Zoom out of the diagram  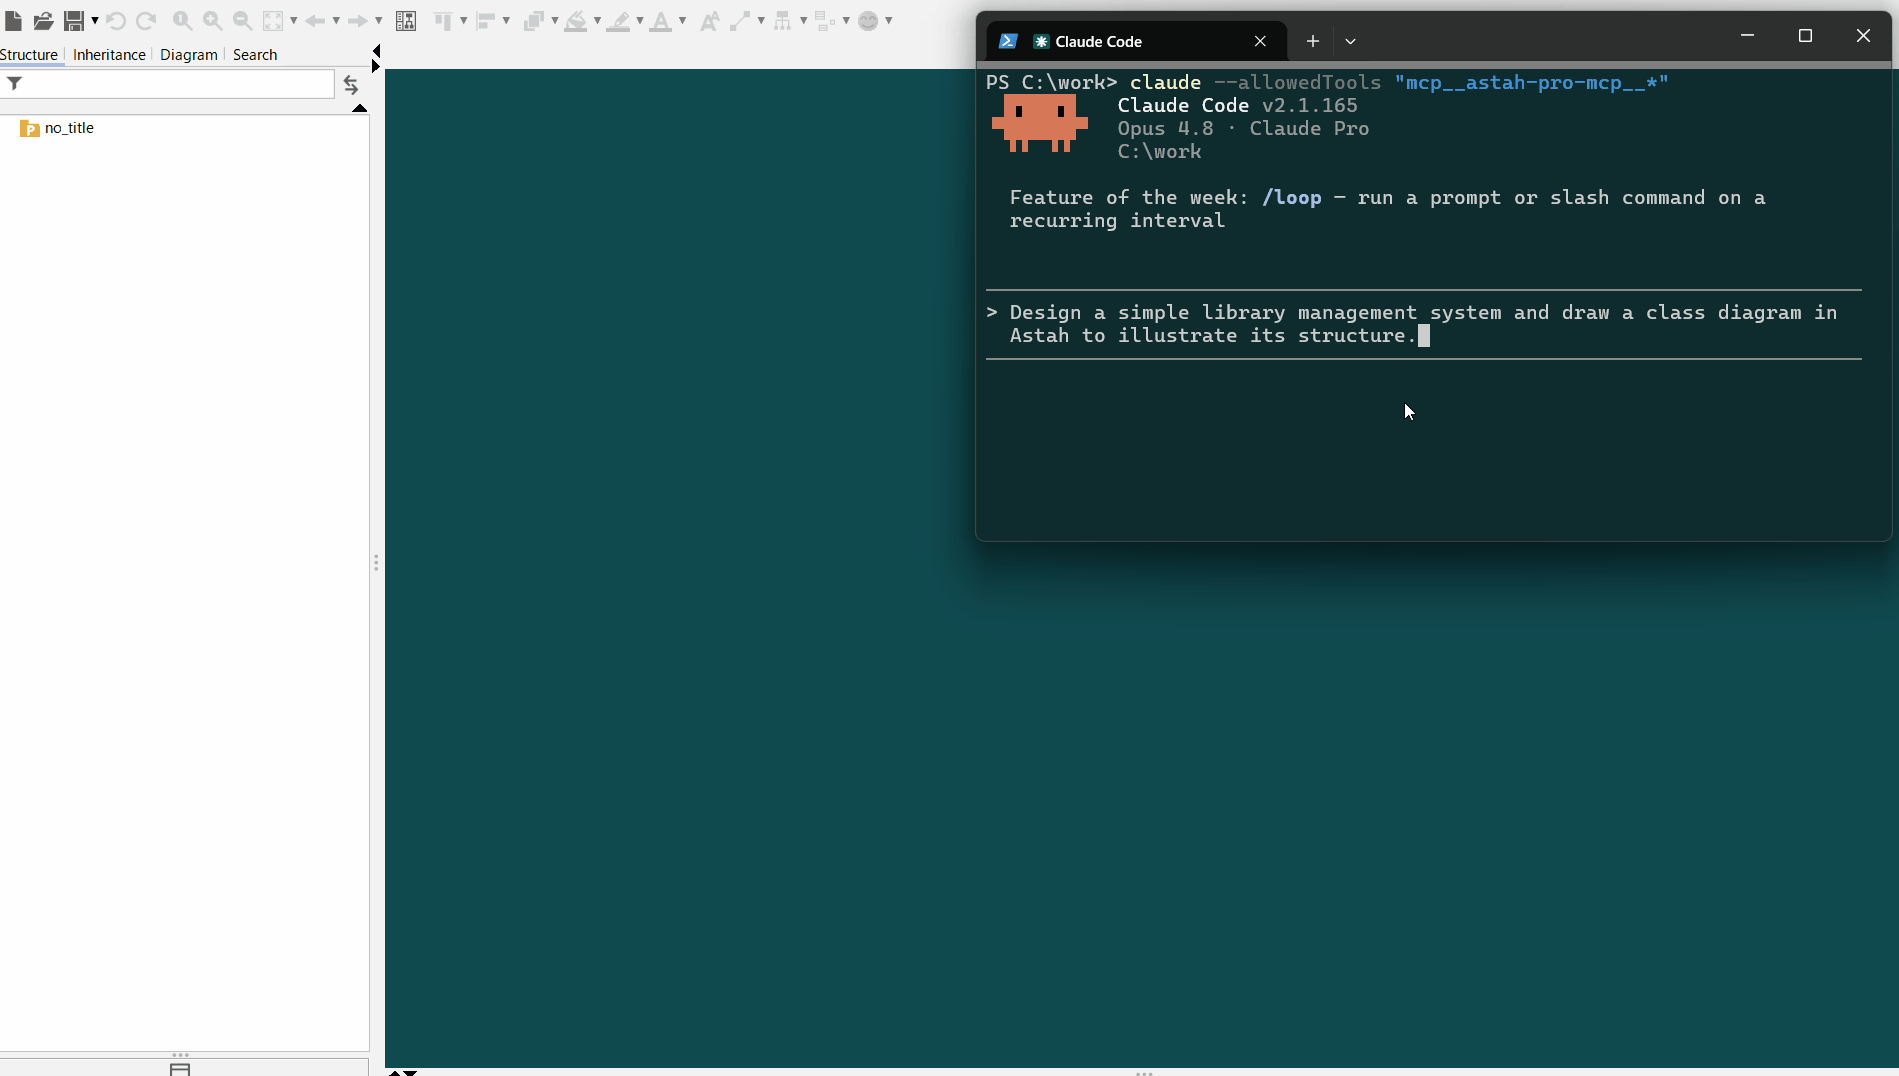pyautogui.click(x=242, y=20)
